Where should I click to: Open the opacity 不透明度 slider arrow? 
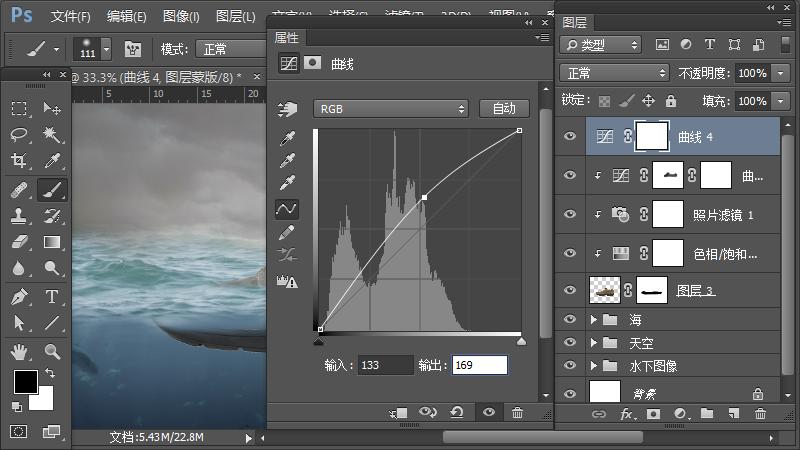pyautogui.click(x=781, y=73)
